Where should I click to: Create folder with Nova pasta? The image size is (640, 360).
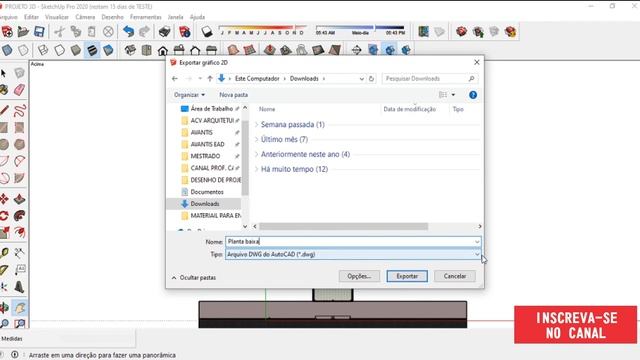click(233, 95)
